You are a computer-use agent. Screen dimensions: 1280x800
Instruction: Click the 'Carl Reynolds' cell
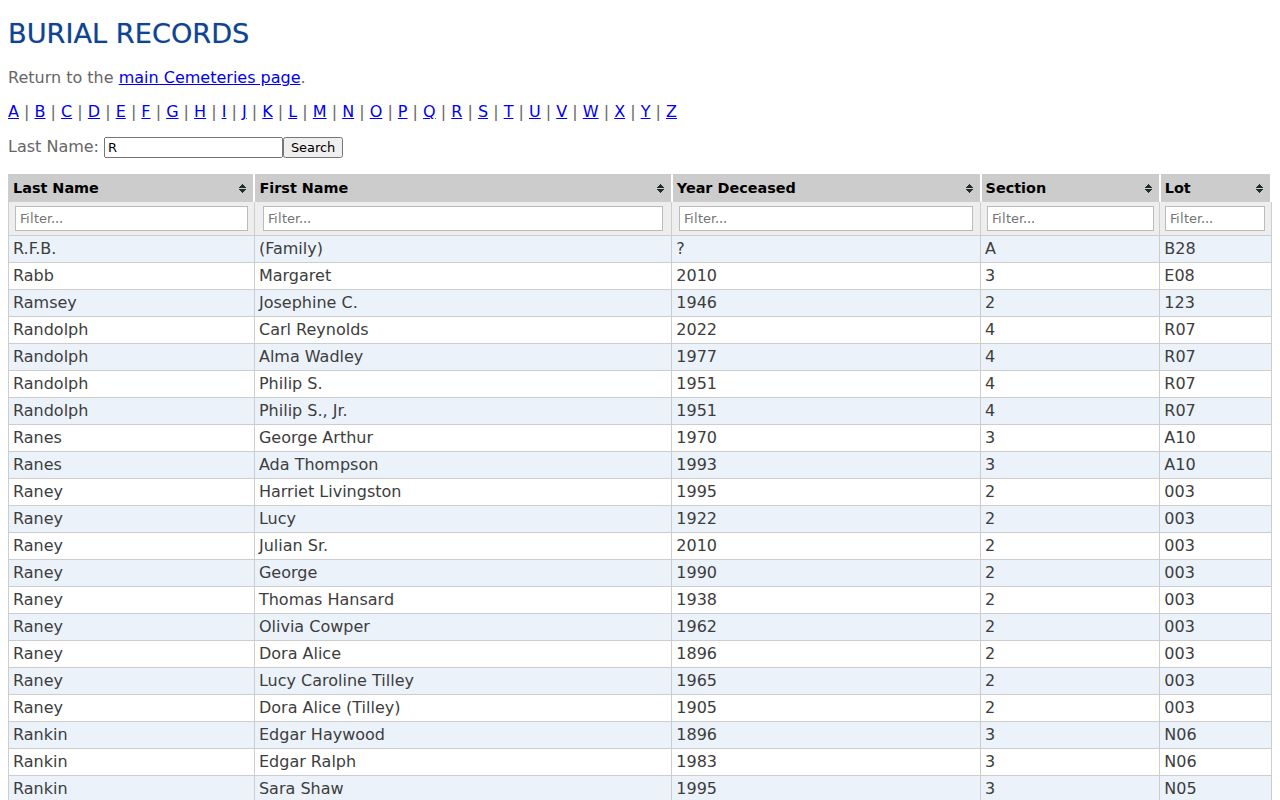[463, 330]
